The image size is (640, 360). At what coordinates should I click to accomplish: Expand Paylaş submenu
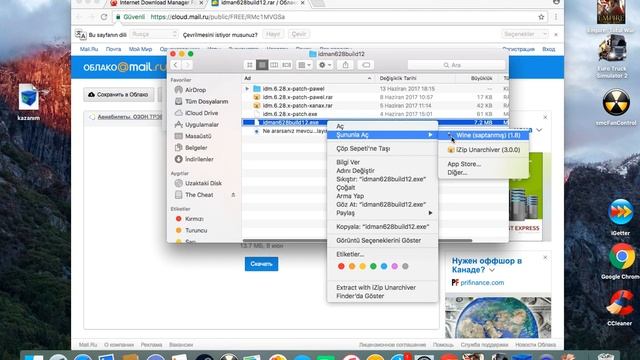(x=382, y=213)
